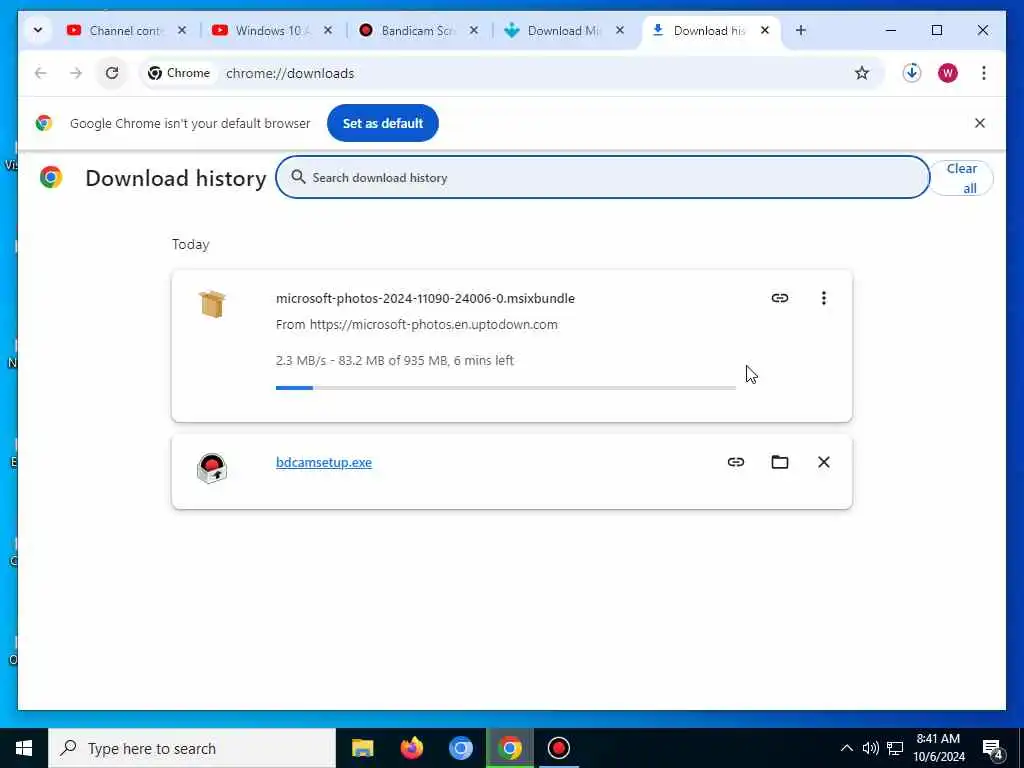Open a new tab with plus button
Screen dimensions: 1024x768
coord(801,30)
